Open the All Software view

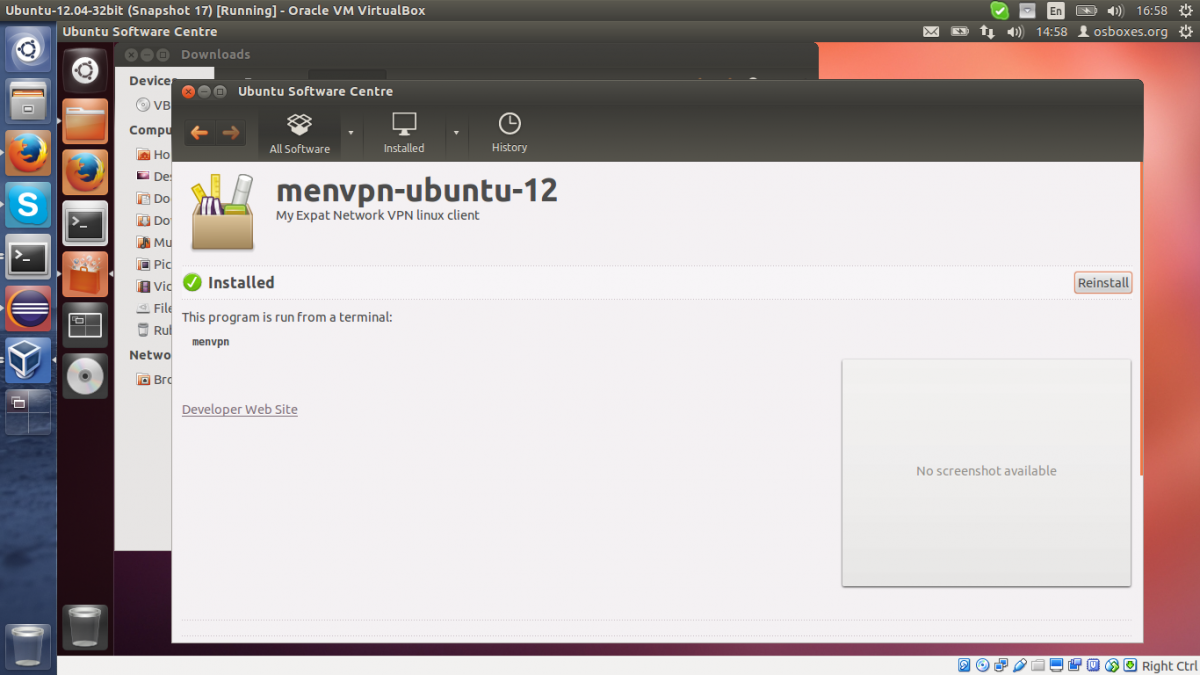pos(299,133)
